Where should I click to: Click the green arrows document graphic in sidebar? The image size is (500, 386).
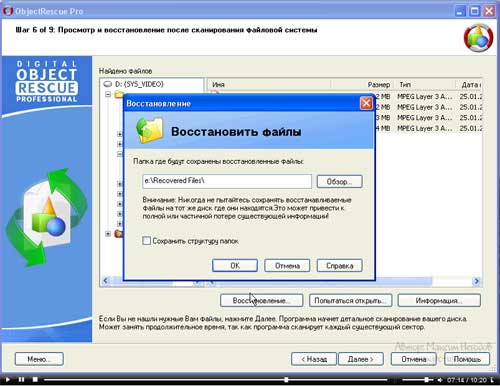(46, 218)
